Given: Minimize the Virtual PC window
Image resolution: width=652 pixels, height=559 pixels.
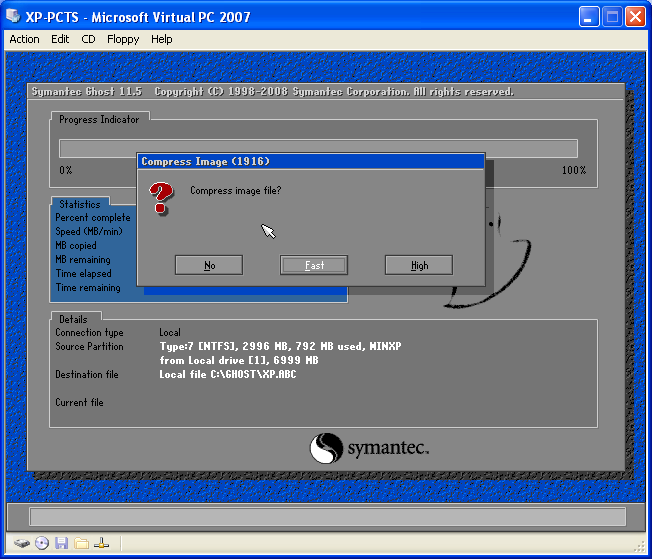Looking at the screenshot, I should [x=589, y=17].
